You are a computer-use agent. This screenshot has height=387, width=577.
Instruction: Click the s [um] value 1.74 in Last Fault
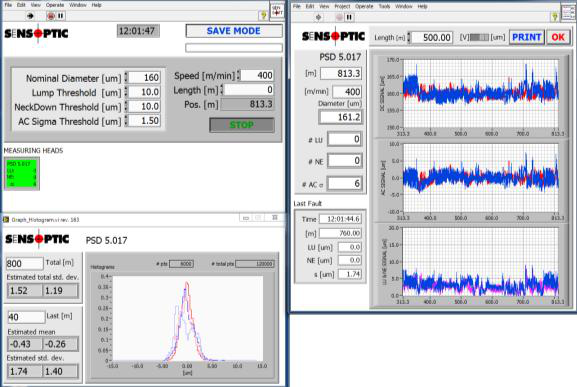click(350, 274)
